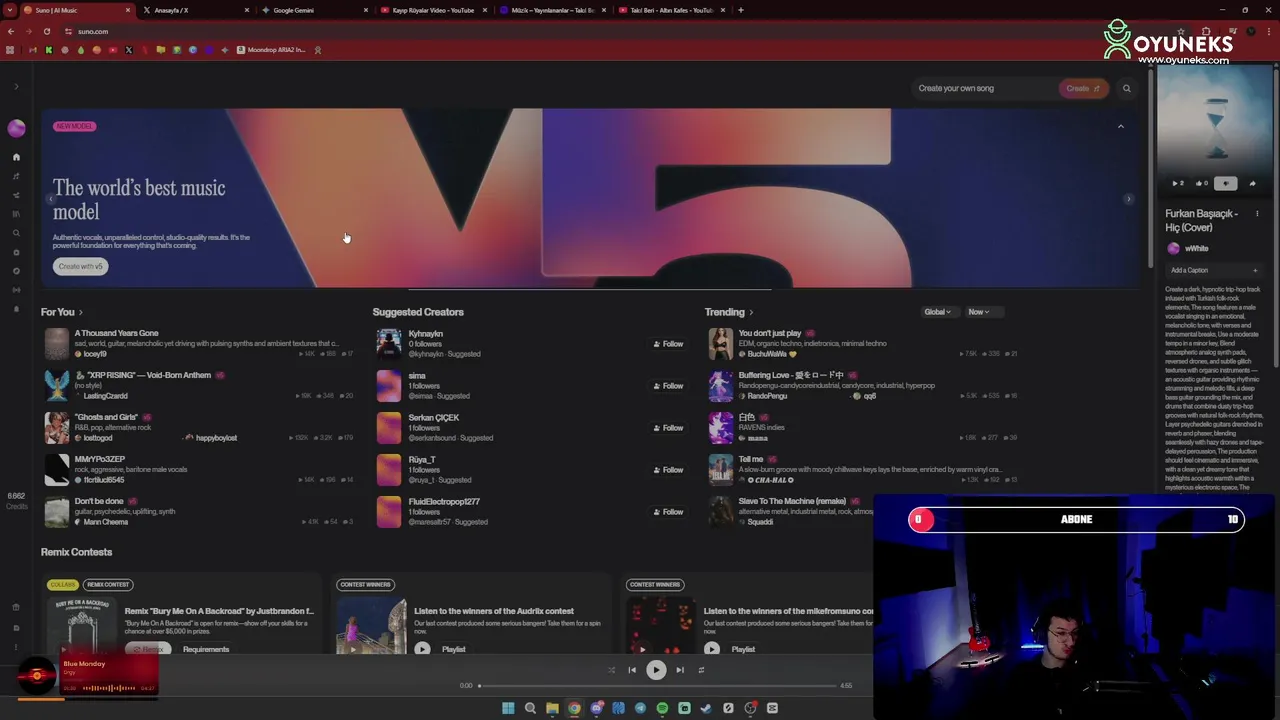This screenshot has height=720, width=1280.
Task: Collapse the v5 banner with the up chevron
Action: tap(1120, 127)
